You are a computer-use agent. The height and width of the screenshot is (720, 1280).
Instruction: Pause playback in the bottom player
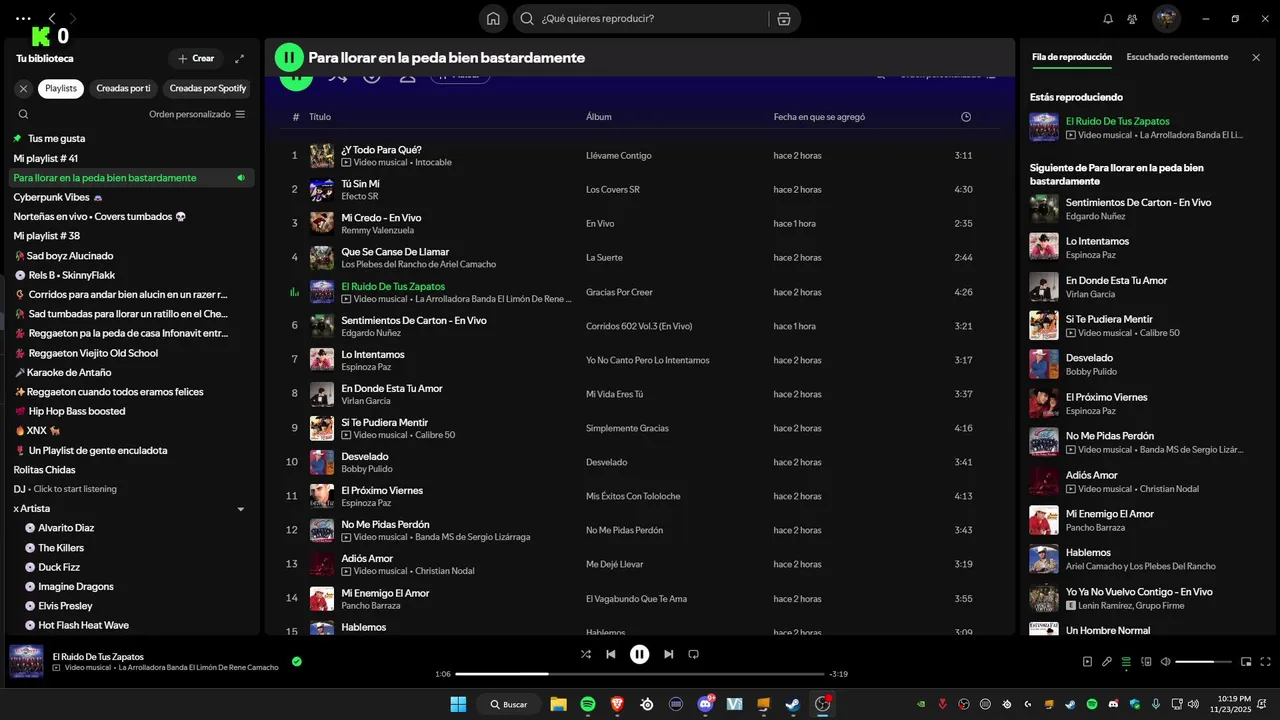(640, 654)
